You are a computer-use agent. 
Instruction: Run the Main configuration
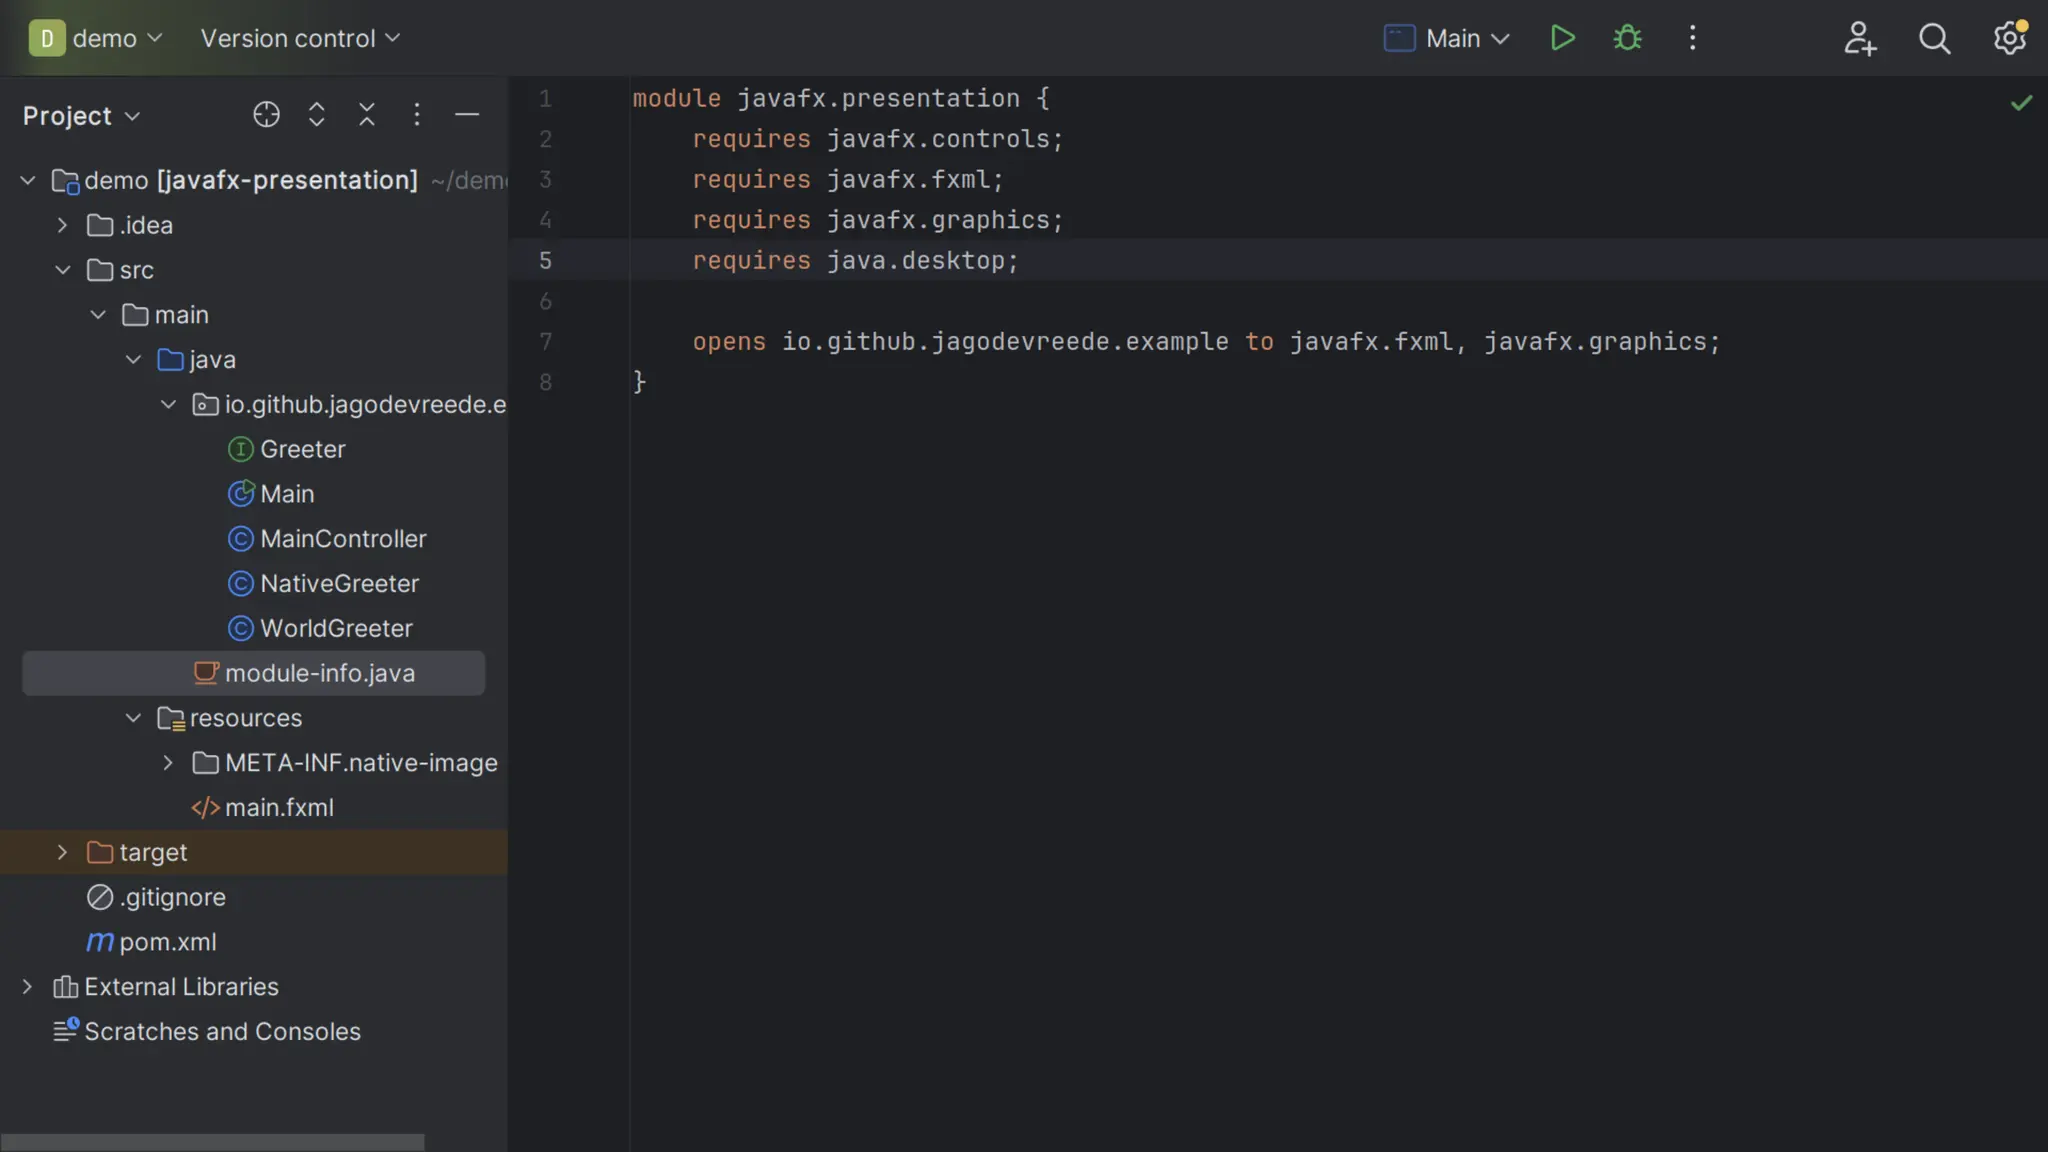pyautogui.click(x=1562, y=38)
